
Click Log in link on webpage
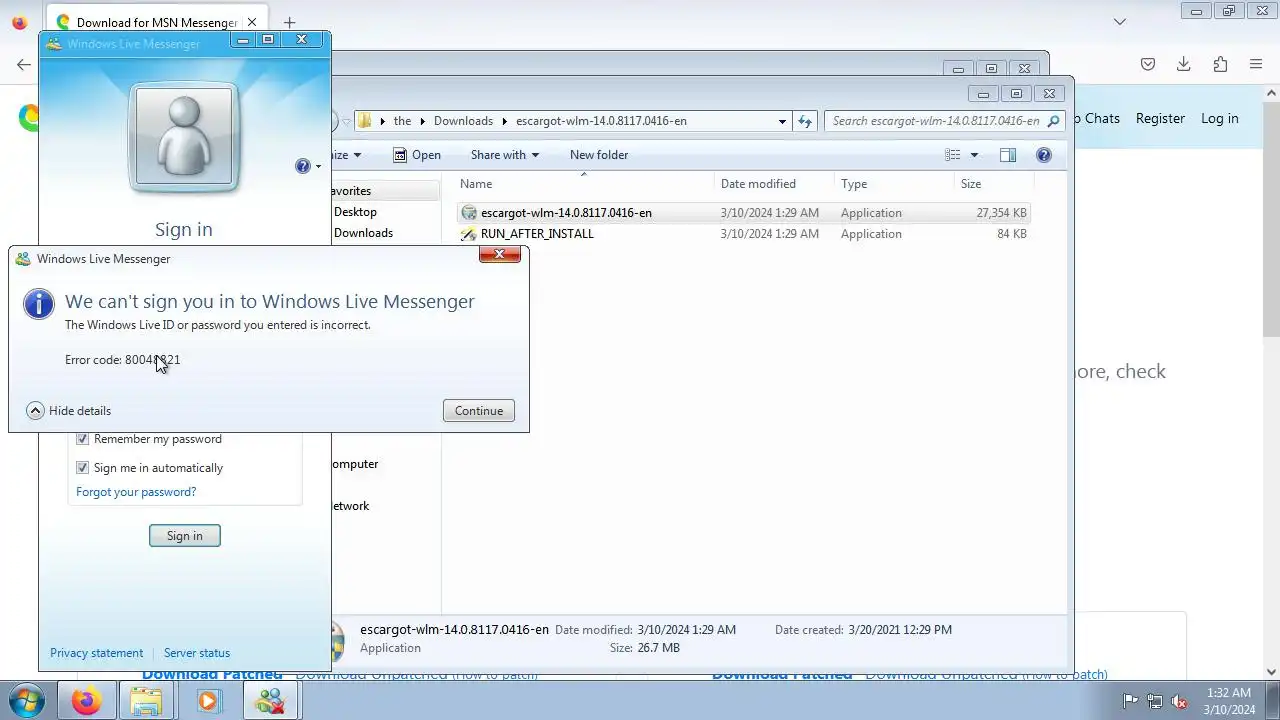(x=1219, y=118)
